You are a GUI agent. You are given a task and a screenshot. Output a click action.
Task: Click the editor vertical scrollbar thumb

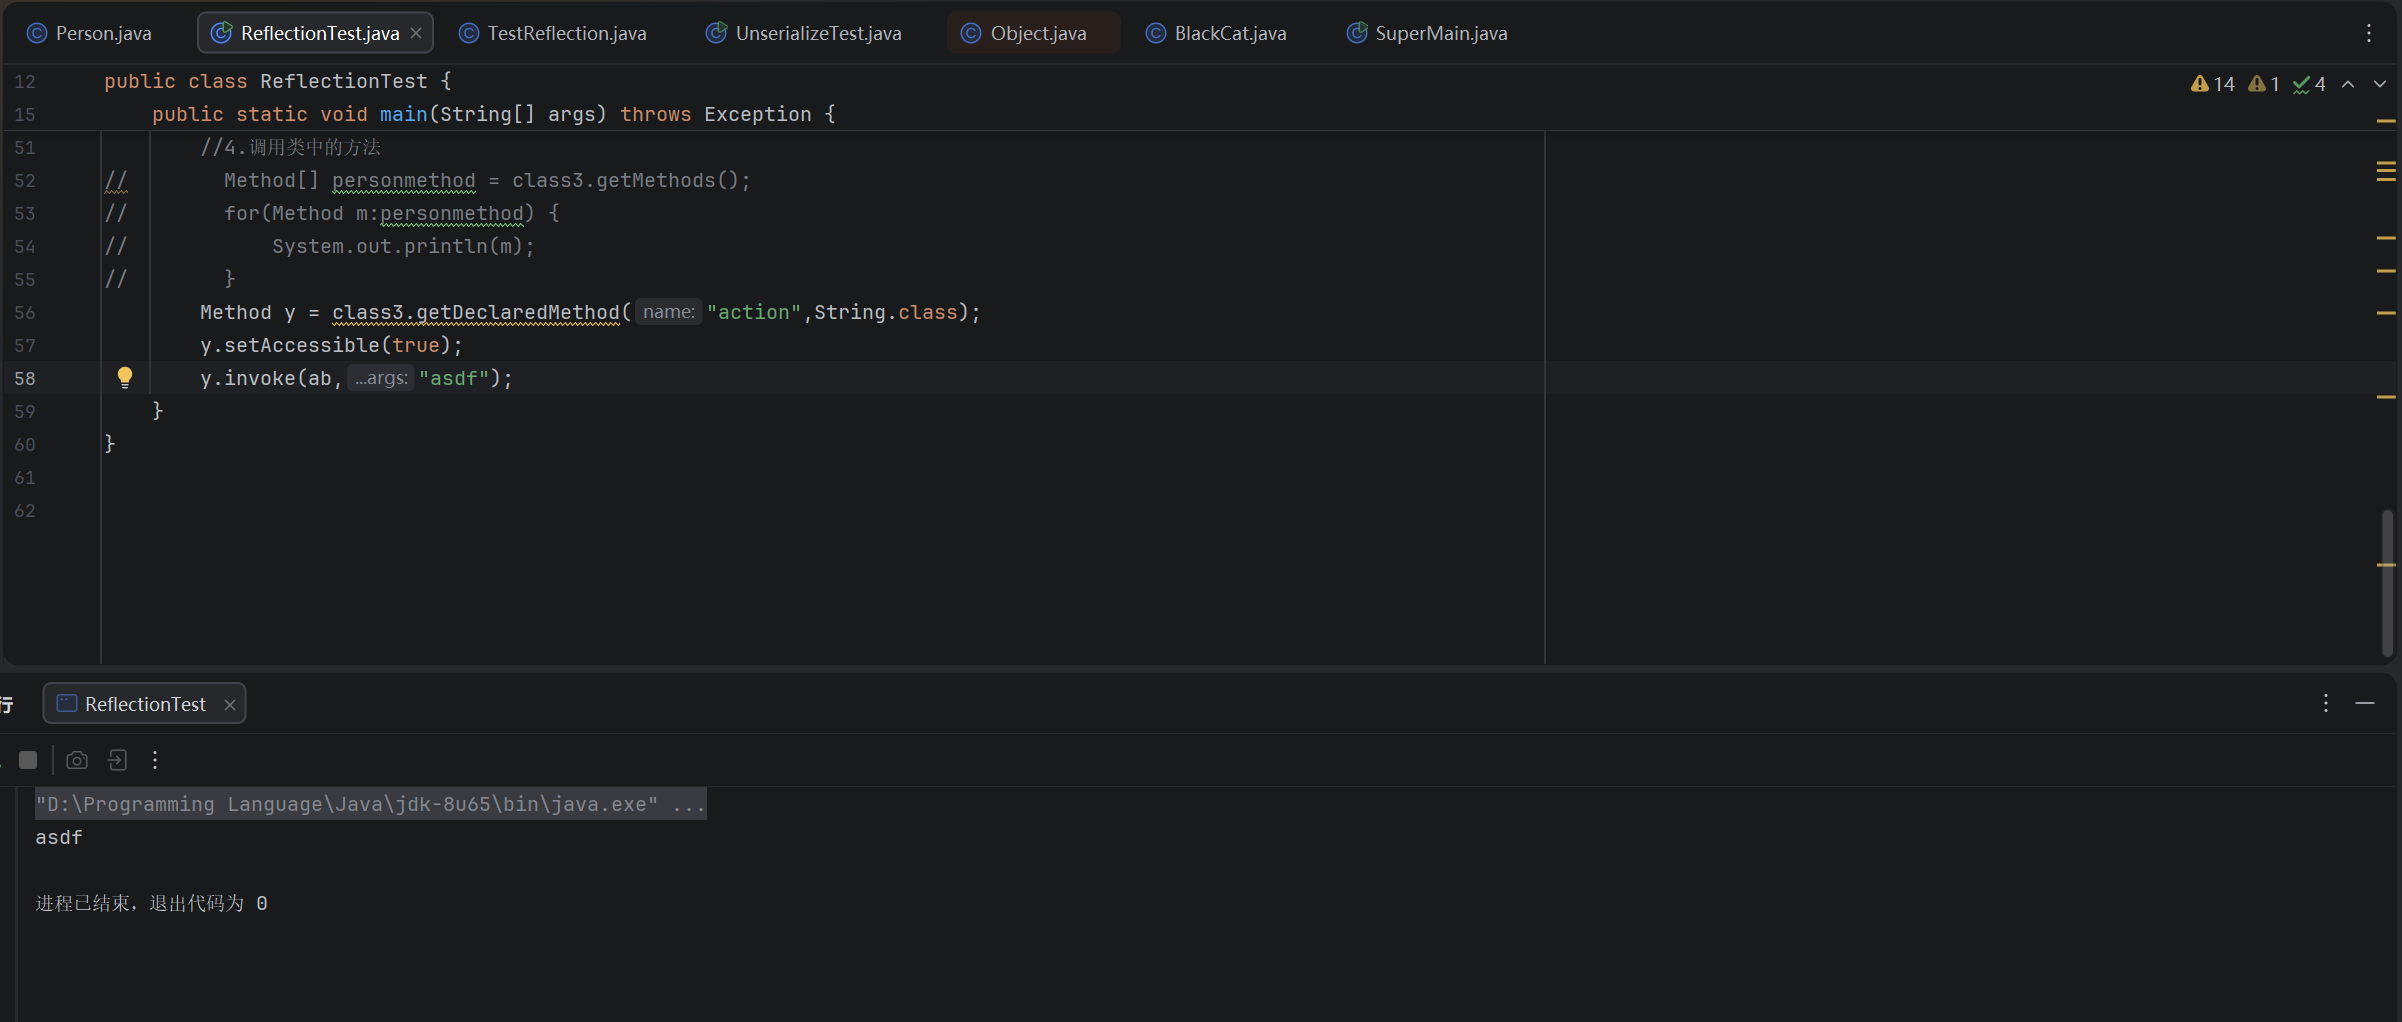point(2387,583)
